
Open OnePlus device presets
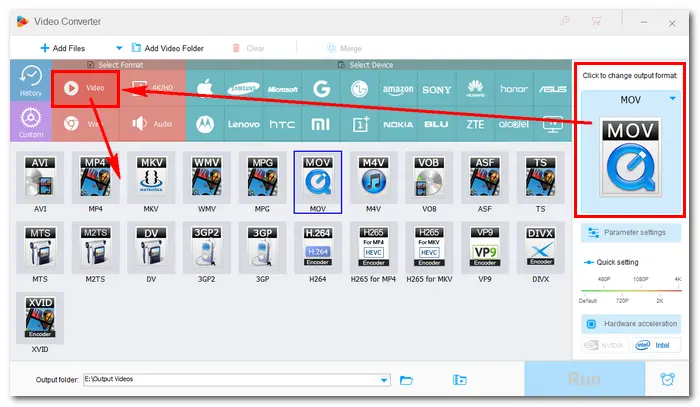click(x=359, y=124)
